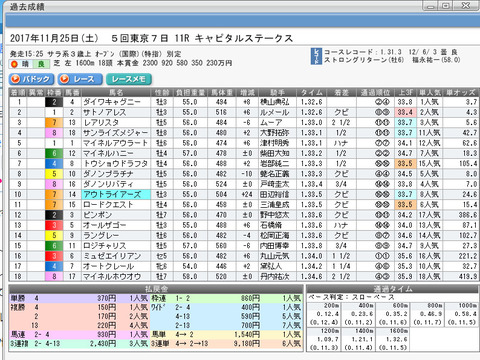Viewport: 480px width, 360px height.
Task: Click pink highlighted 33.4 last-3F cell
Action: (x=405, y=112)
